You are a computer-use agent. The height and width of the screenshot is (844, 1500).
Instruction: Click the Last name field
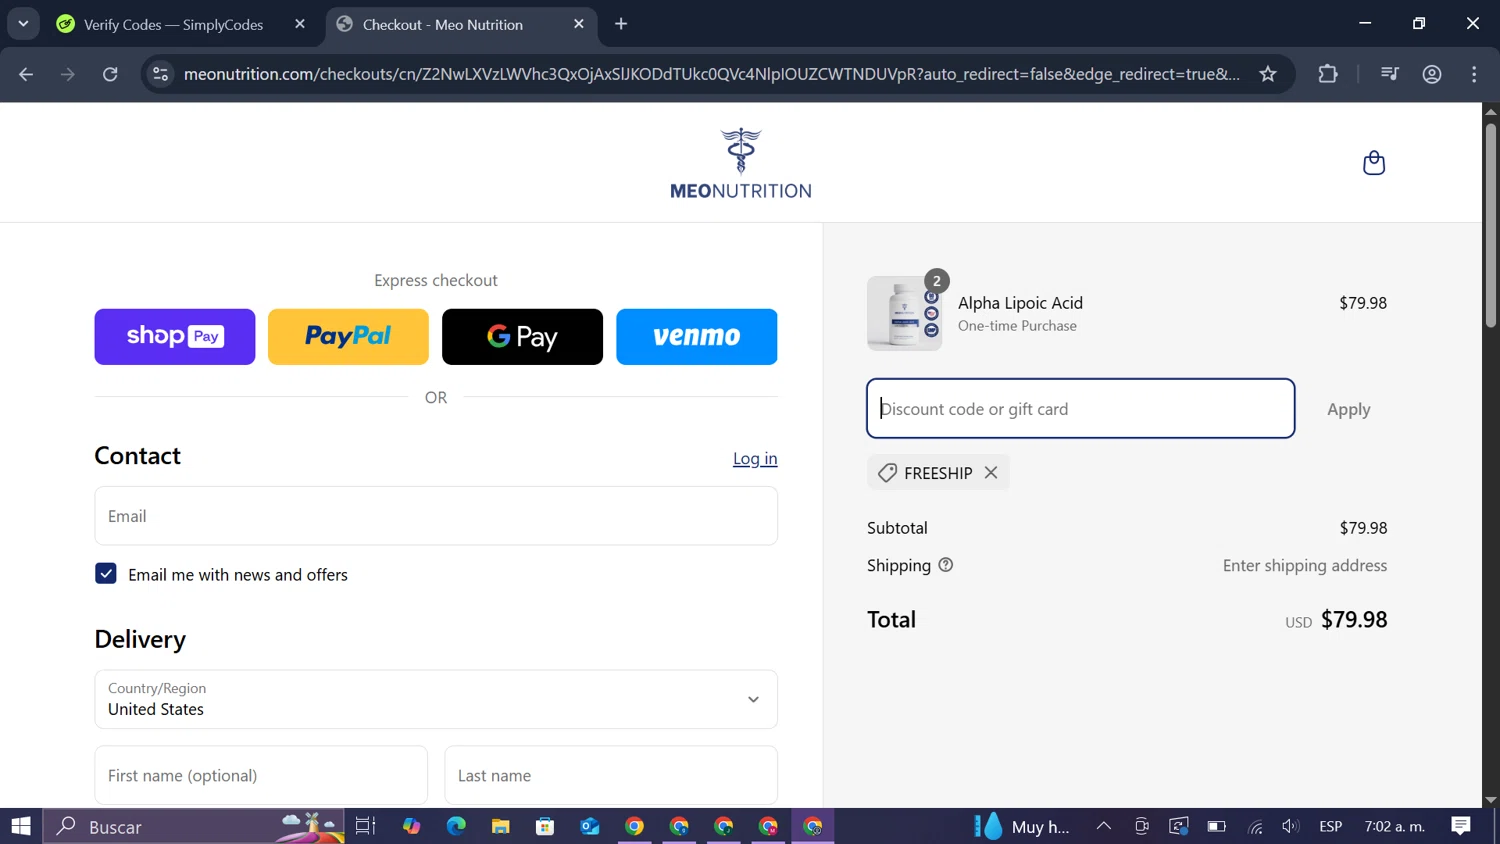(x=611, y=775)
